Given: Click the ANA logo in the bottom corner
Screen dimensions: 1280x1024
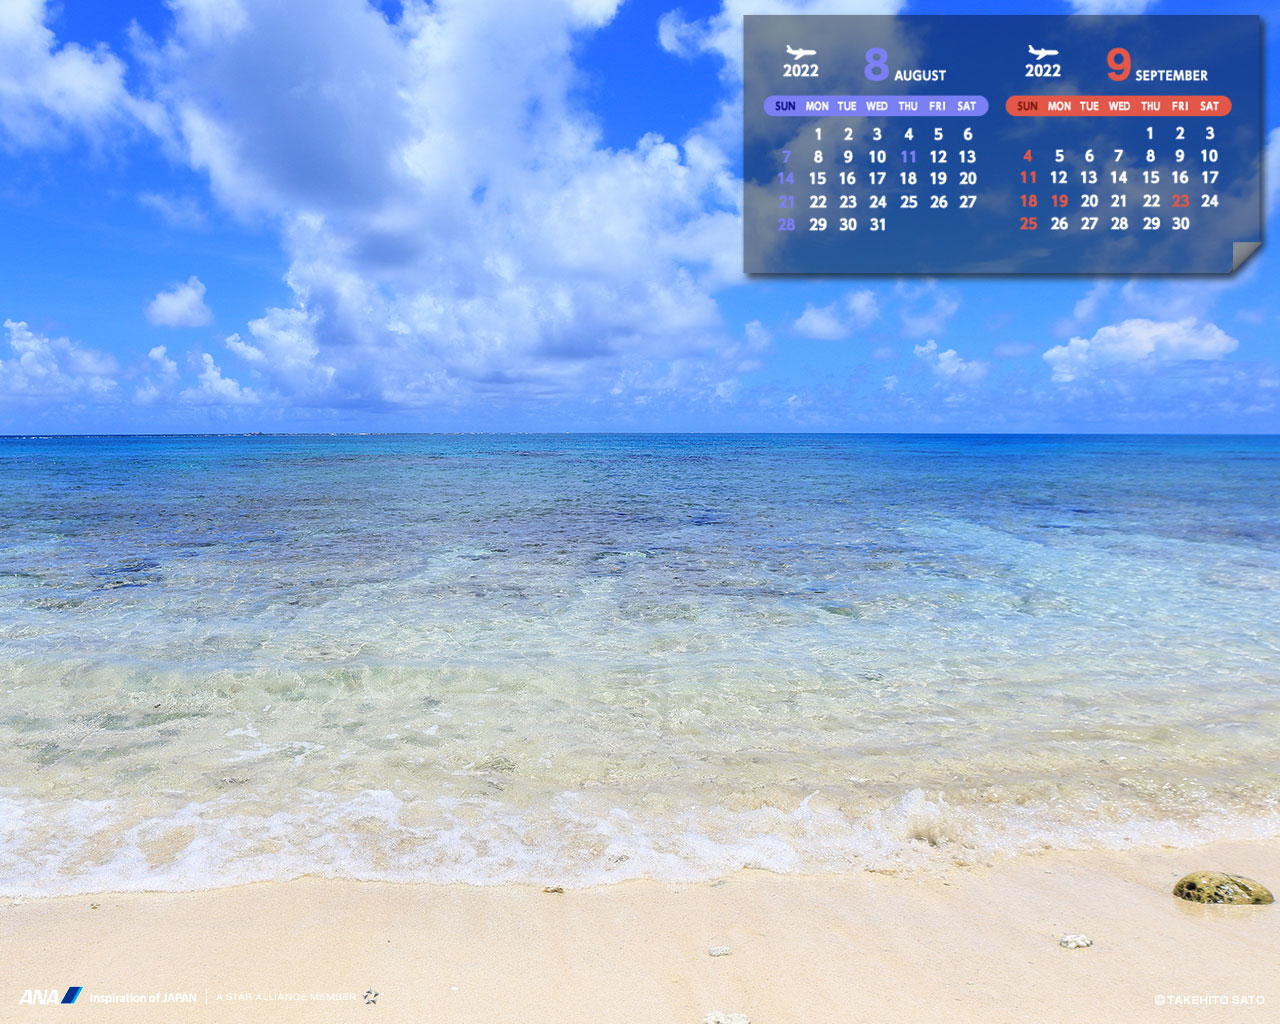Looking at the screenshot, I should pos(50,996).
